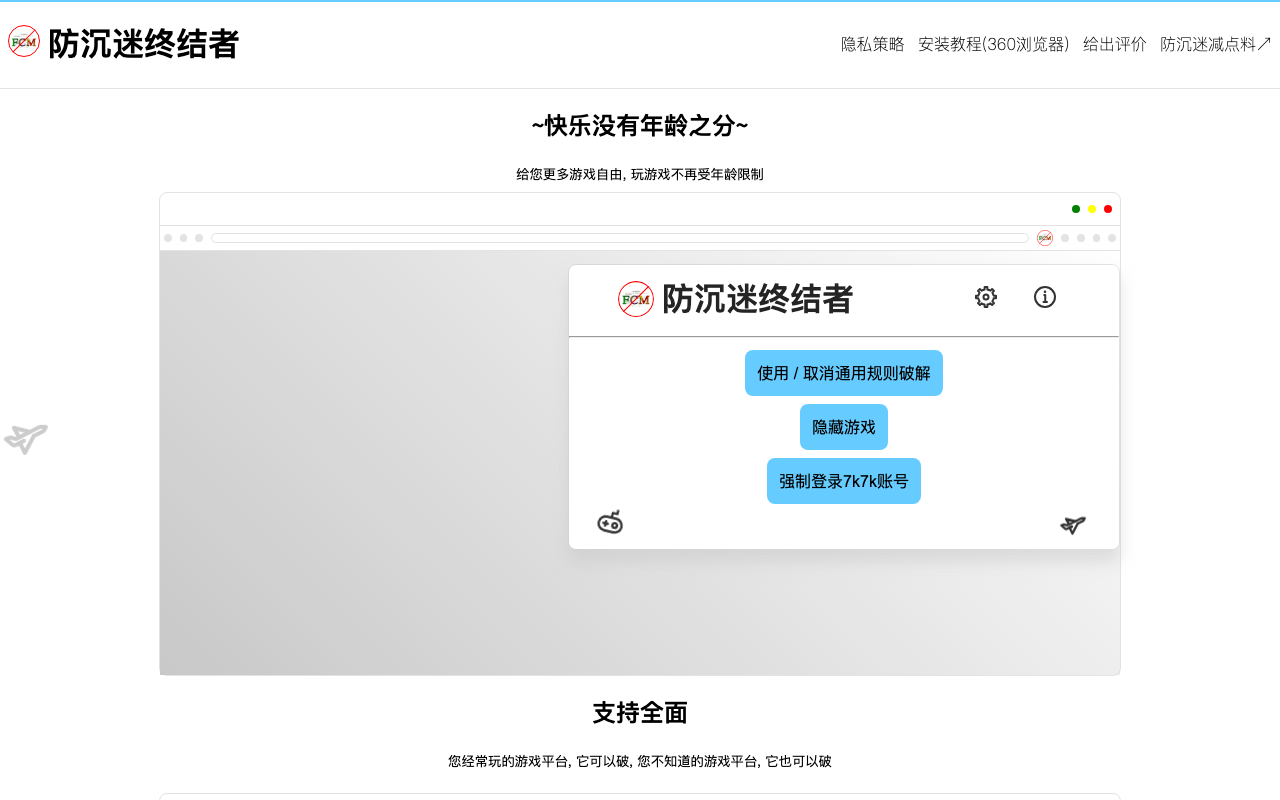Image resolution: width=1280 pixels, height=800 pixels.
Task: Click the yellow dot in mock window
Action: click(1092, 209)
